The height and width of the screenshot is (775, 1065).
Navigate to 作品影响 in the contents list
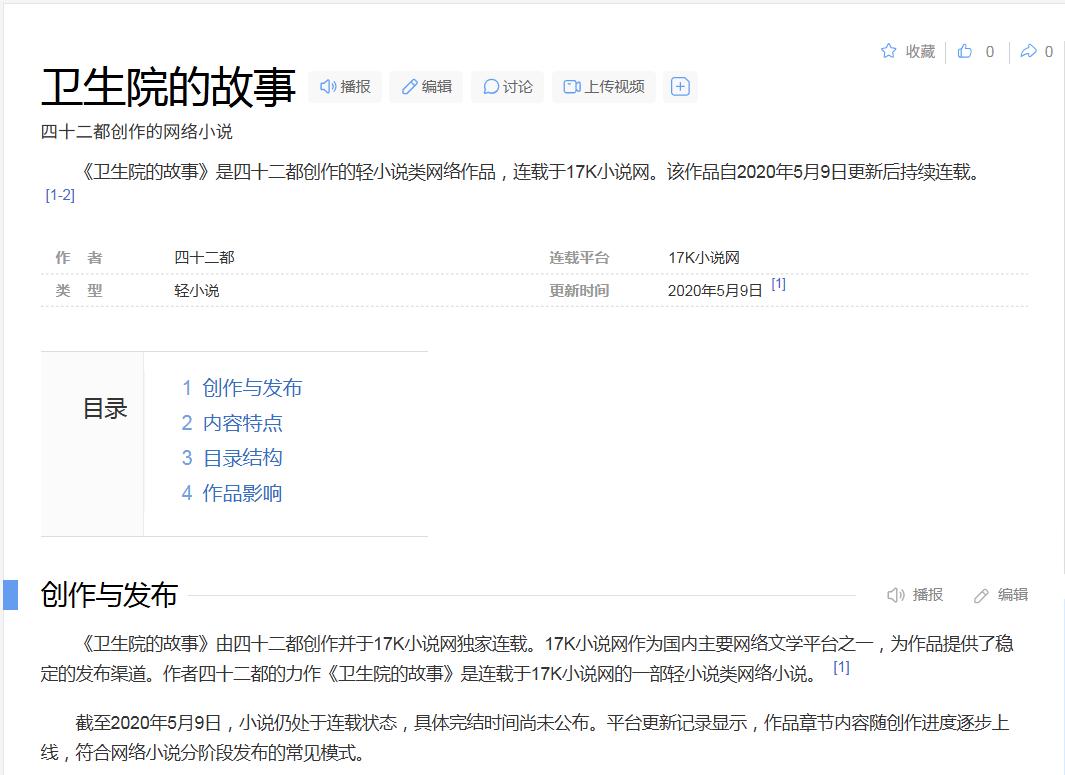pos(242,493)
